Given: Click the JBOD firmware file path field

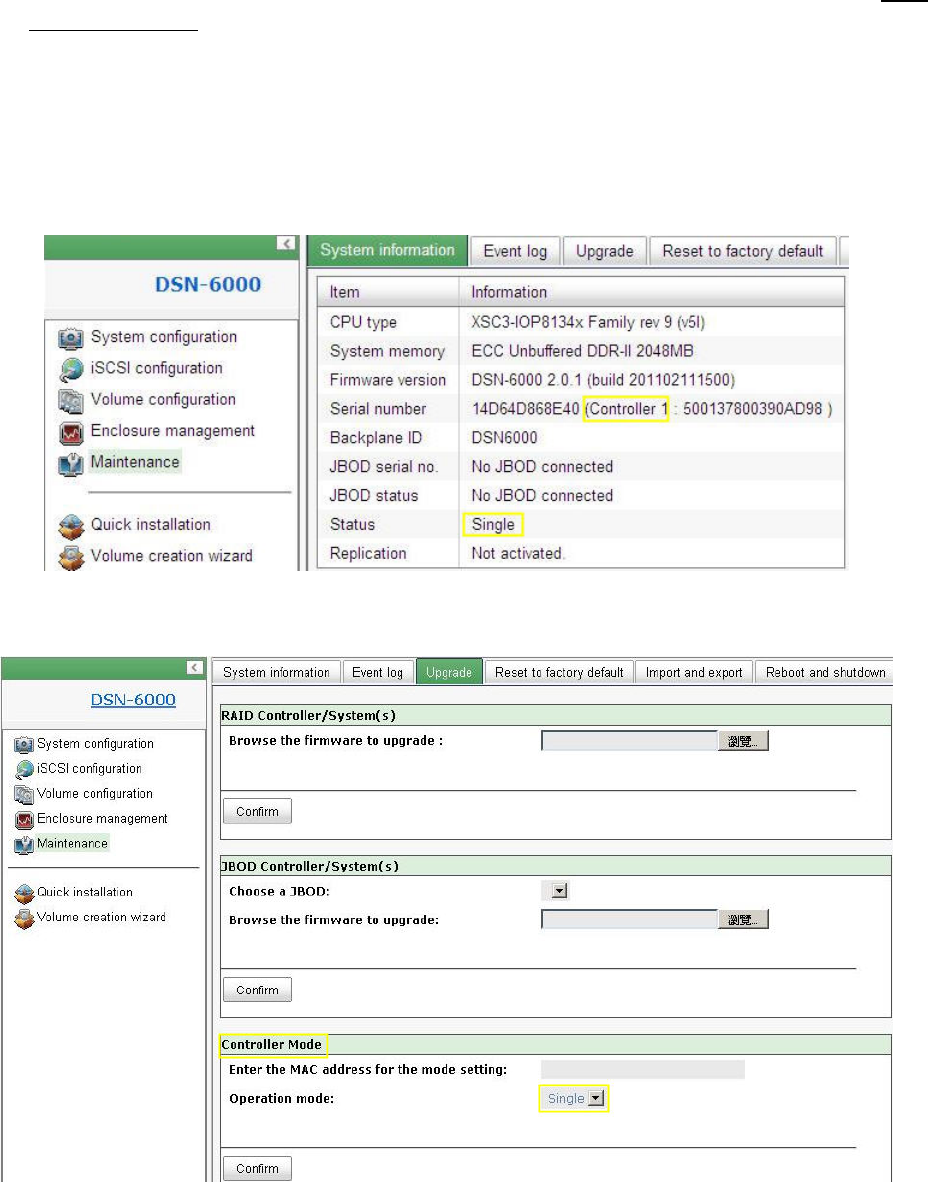Looking at the screenshot, I should pyautogui.click(x=629, y=920).
